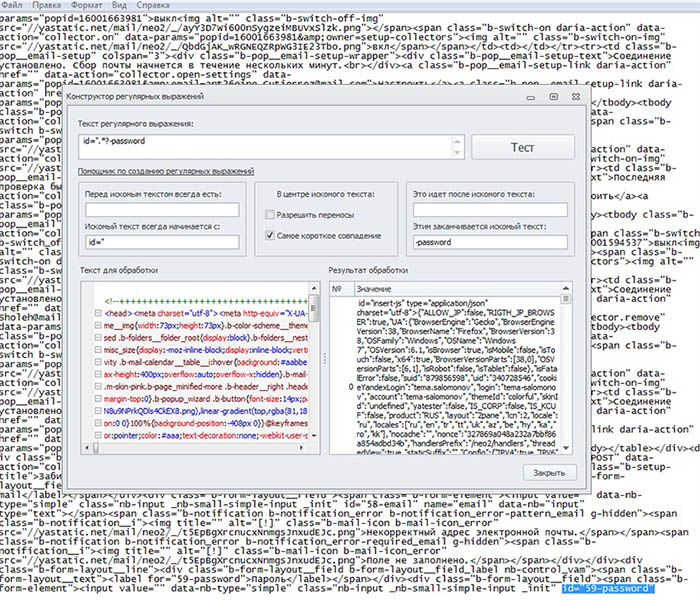This screenshot has width=700, height=600.
Task: Click the Тест button
Action: click(523, 147)
